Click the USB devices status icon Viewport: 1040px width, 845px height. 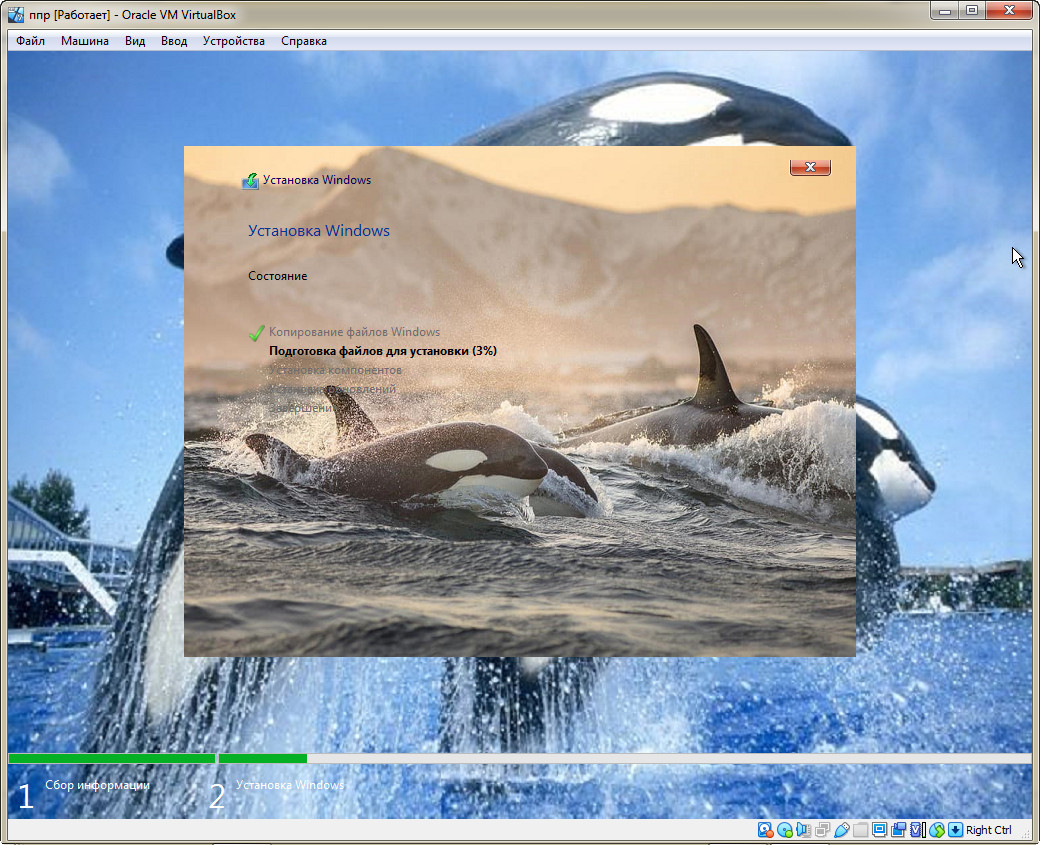pos(841,830)
